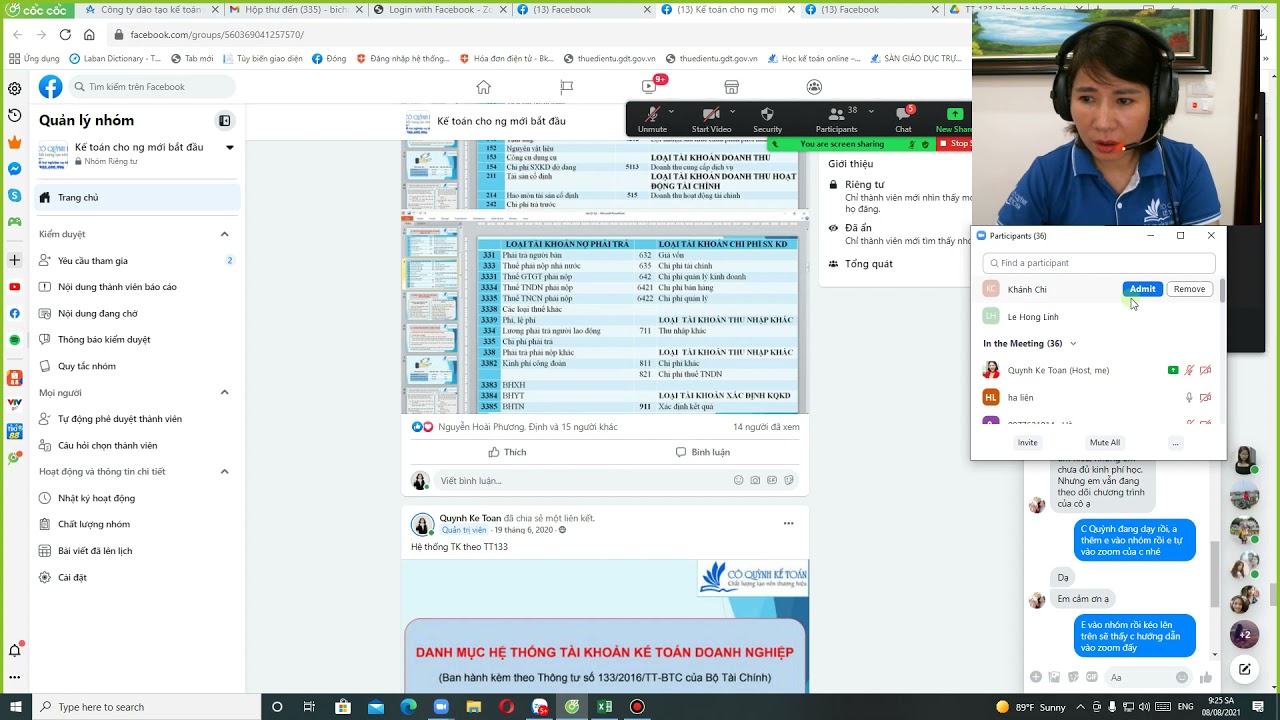Viewport: 1280px width, 720px height.
Task: Add a new app to Coc Coc sidebar
Action: (14, 260)
